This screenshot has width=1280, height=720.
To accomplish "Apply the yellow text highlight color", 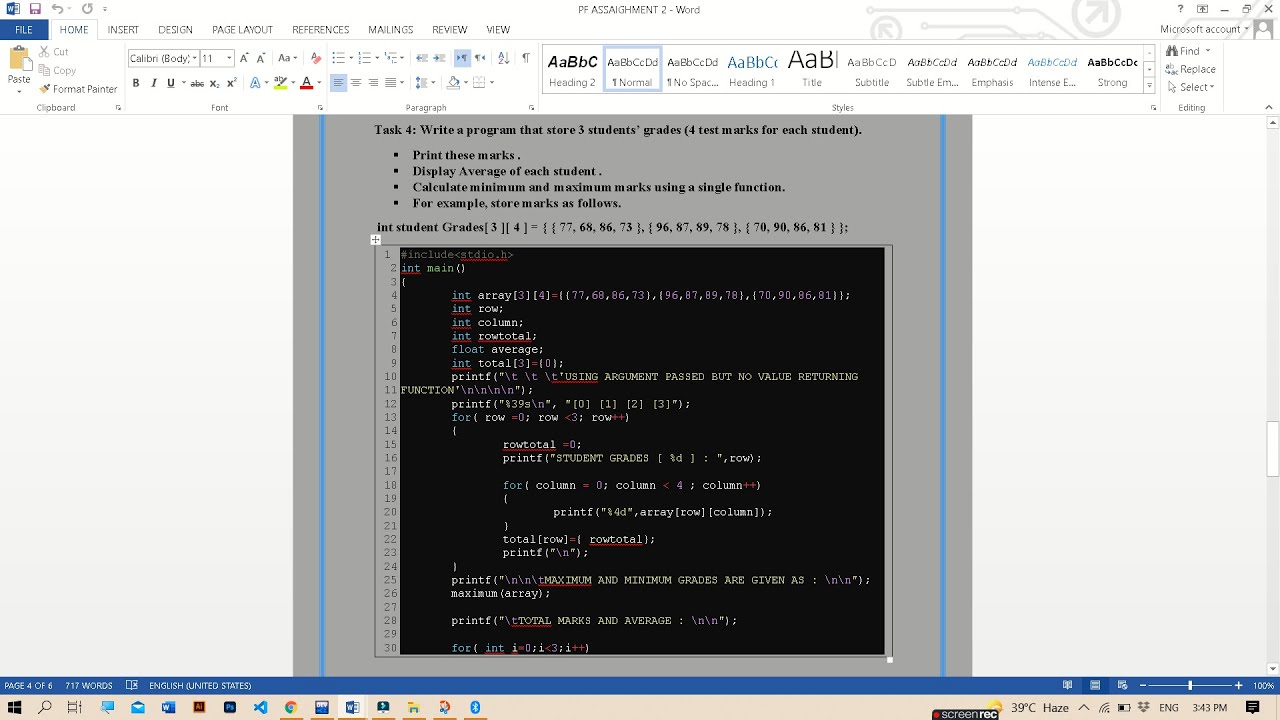I will click(x=280, y=83).
